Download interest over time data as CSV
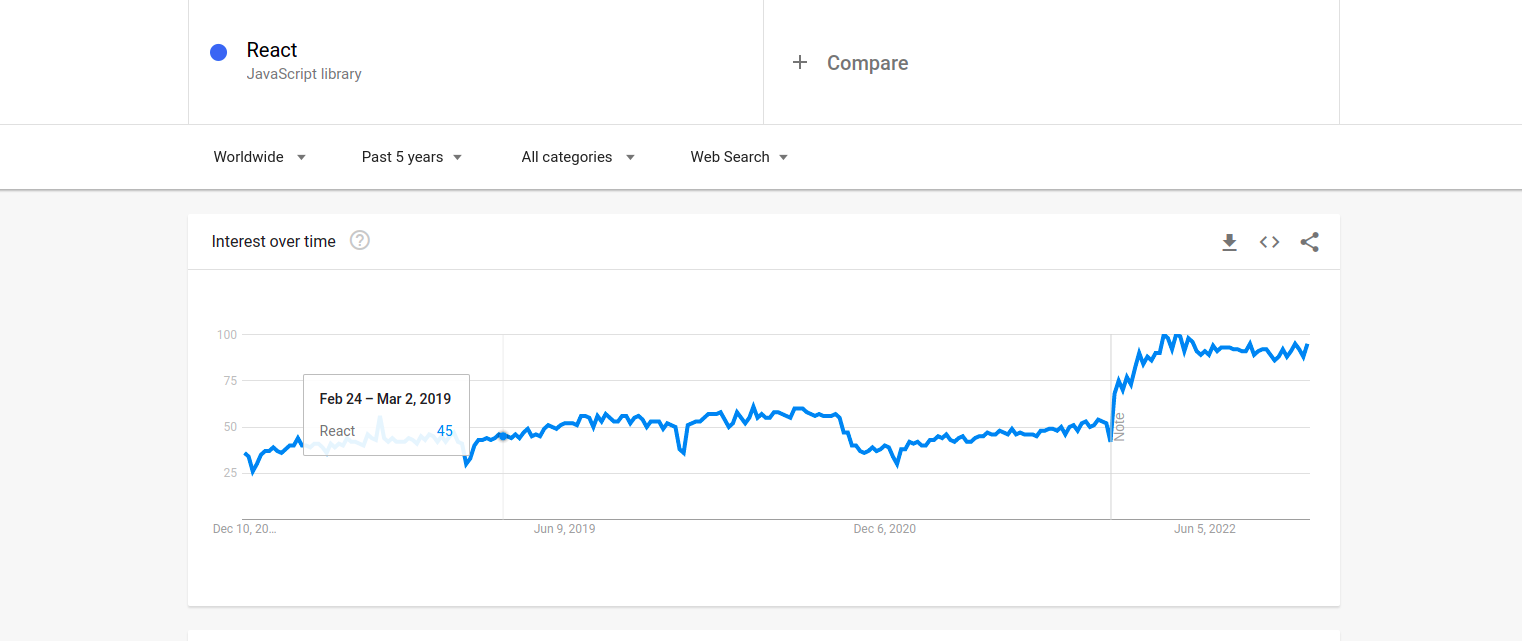 (1229, 242)
